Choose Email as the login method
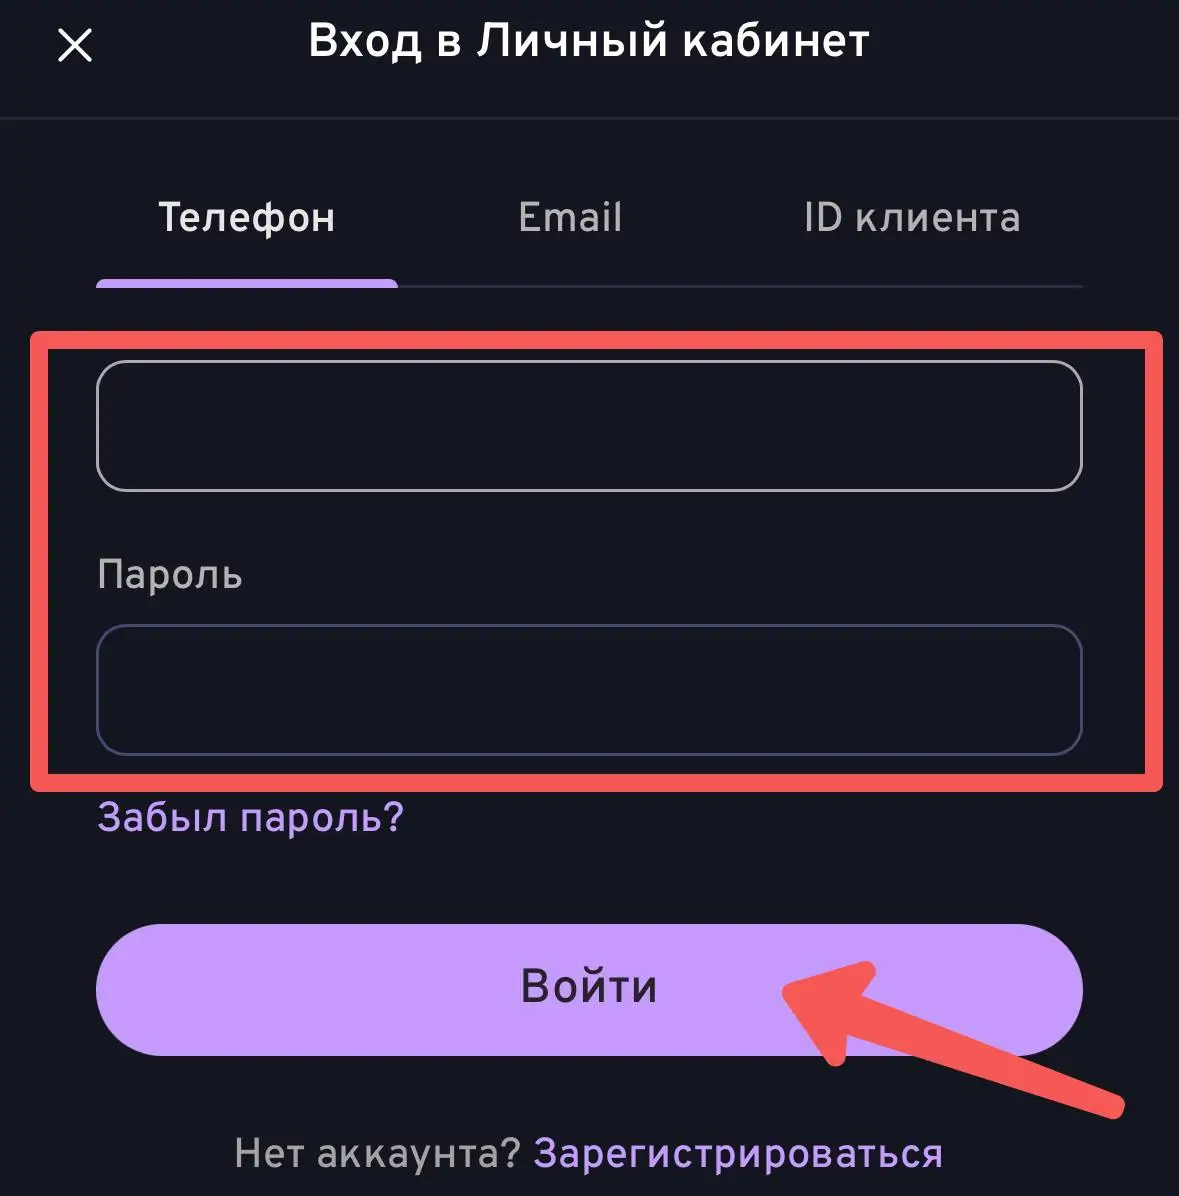The image size is (1179, 1196). point(569,217)
